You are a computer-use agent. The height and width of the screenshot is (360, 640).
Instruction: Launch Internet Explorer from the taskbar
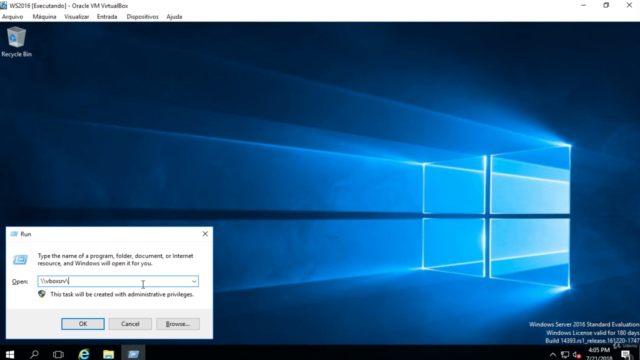pyautogui.click(x=84, y=354)
